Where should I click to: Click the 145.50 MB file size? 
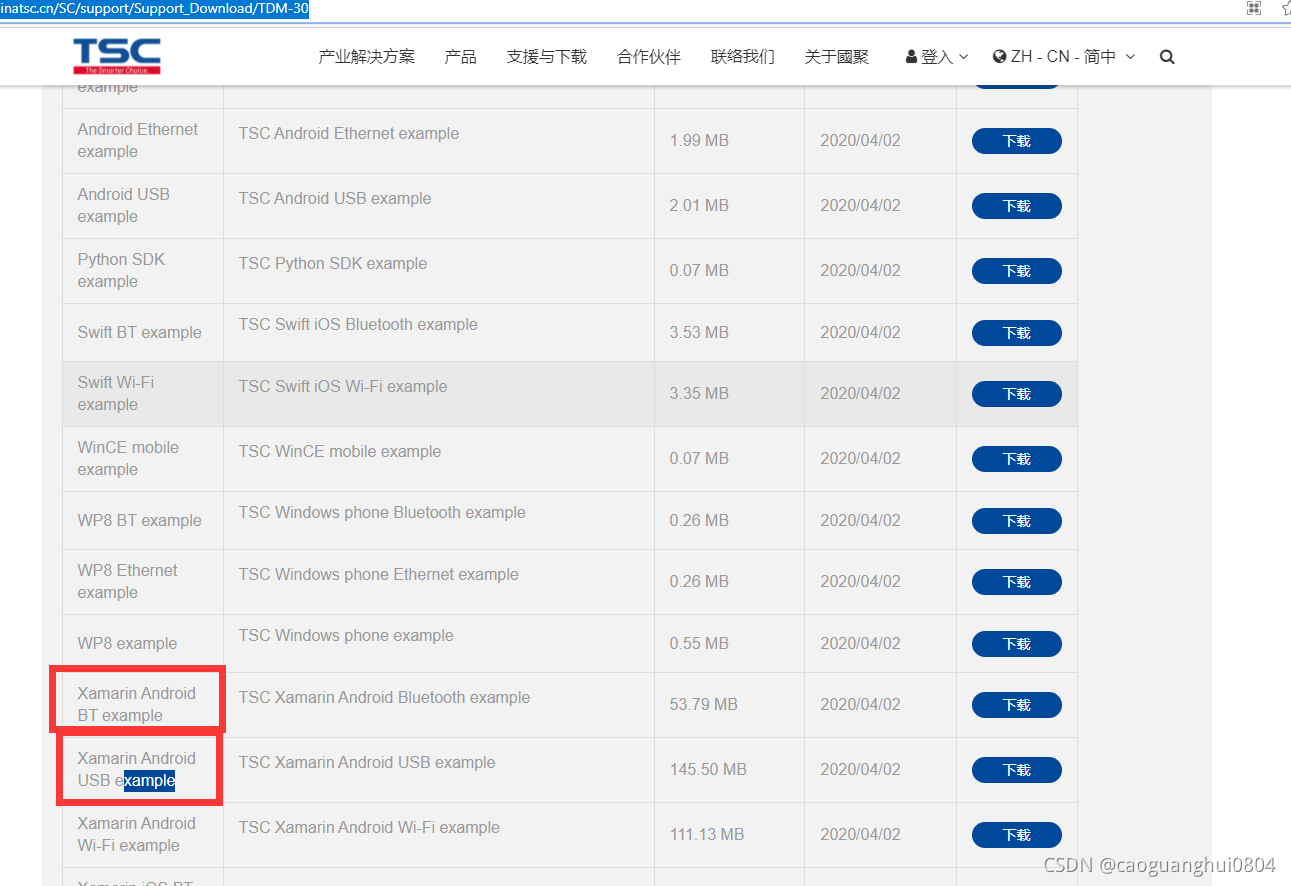tap(708, 769)
